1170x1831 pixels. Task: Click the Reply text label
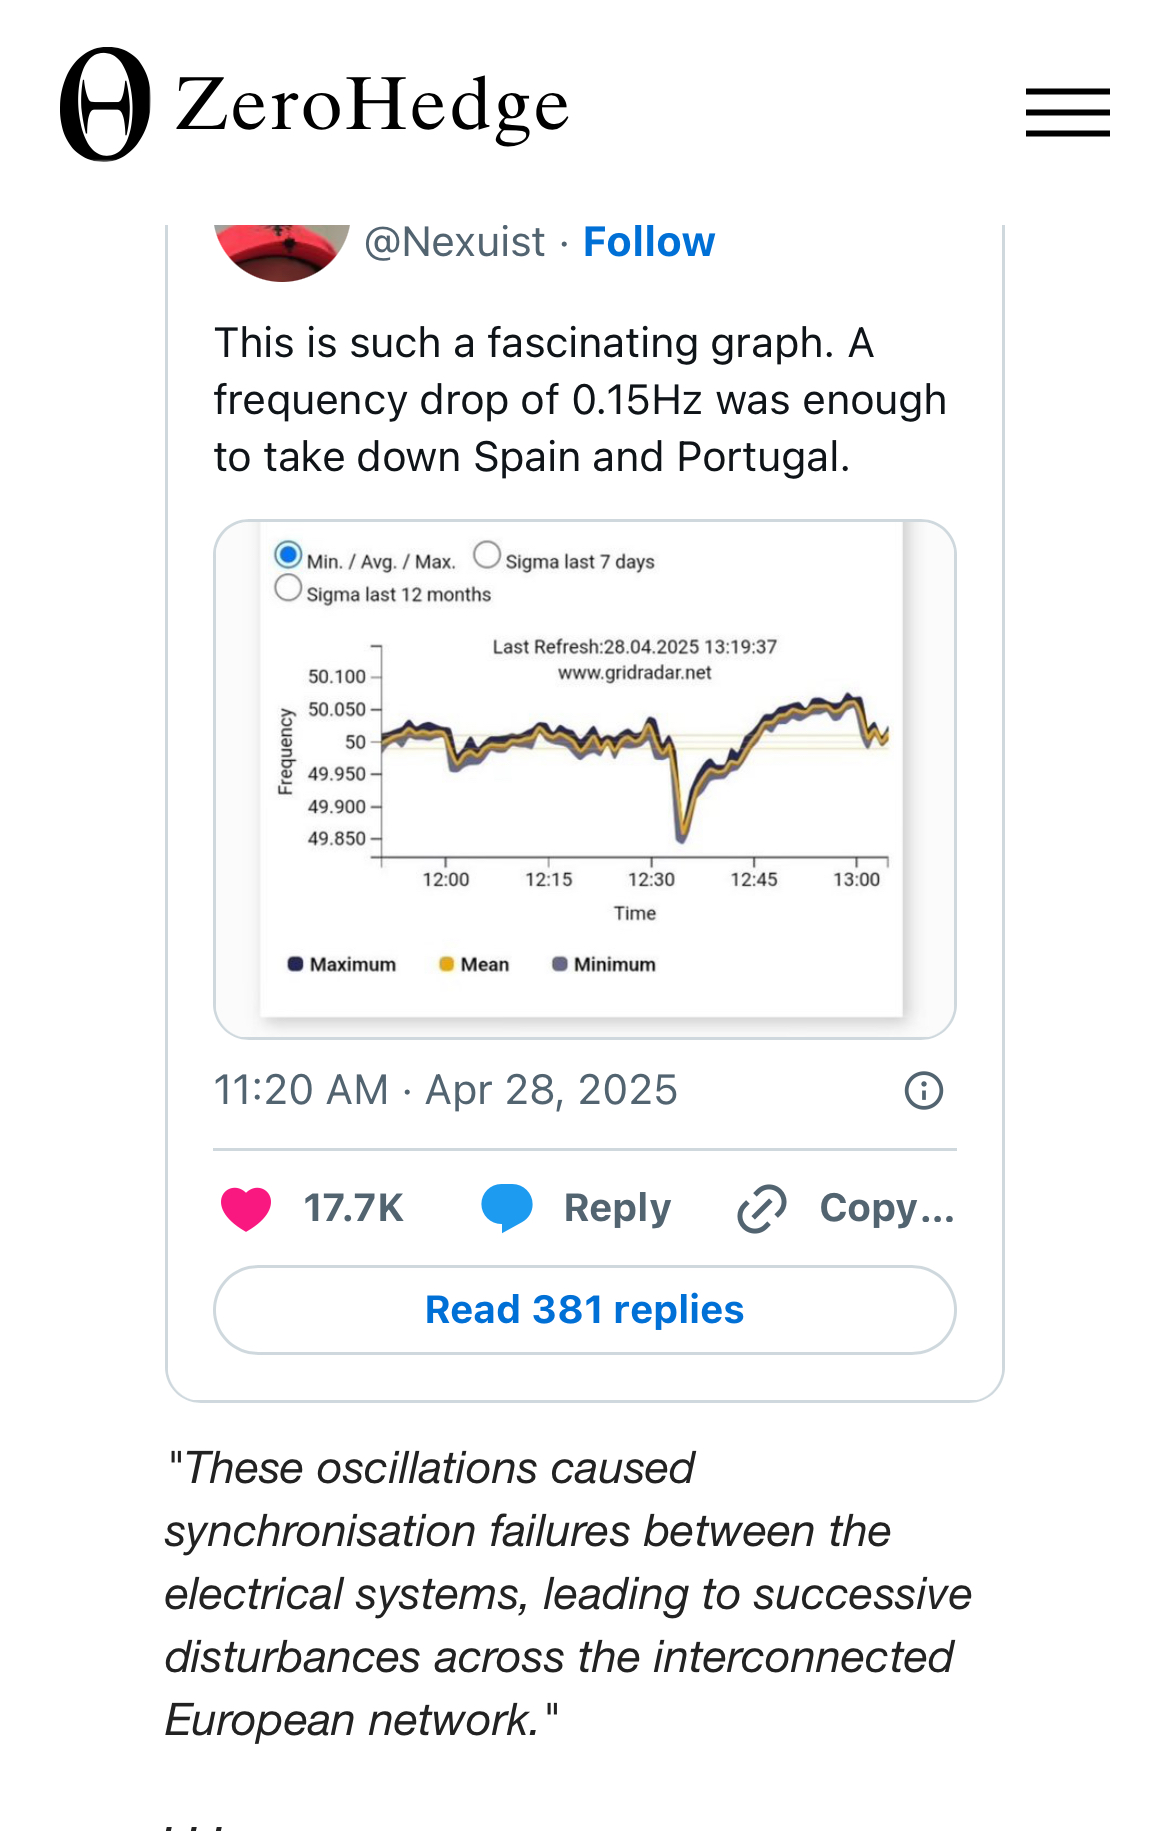[617, 1208]
